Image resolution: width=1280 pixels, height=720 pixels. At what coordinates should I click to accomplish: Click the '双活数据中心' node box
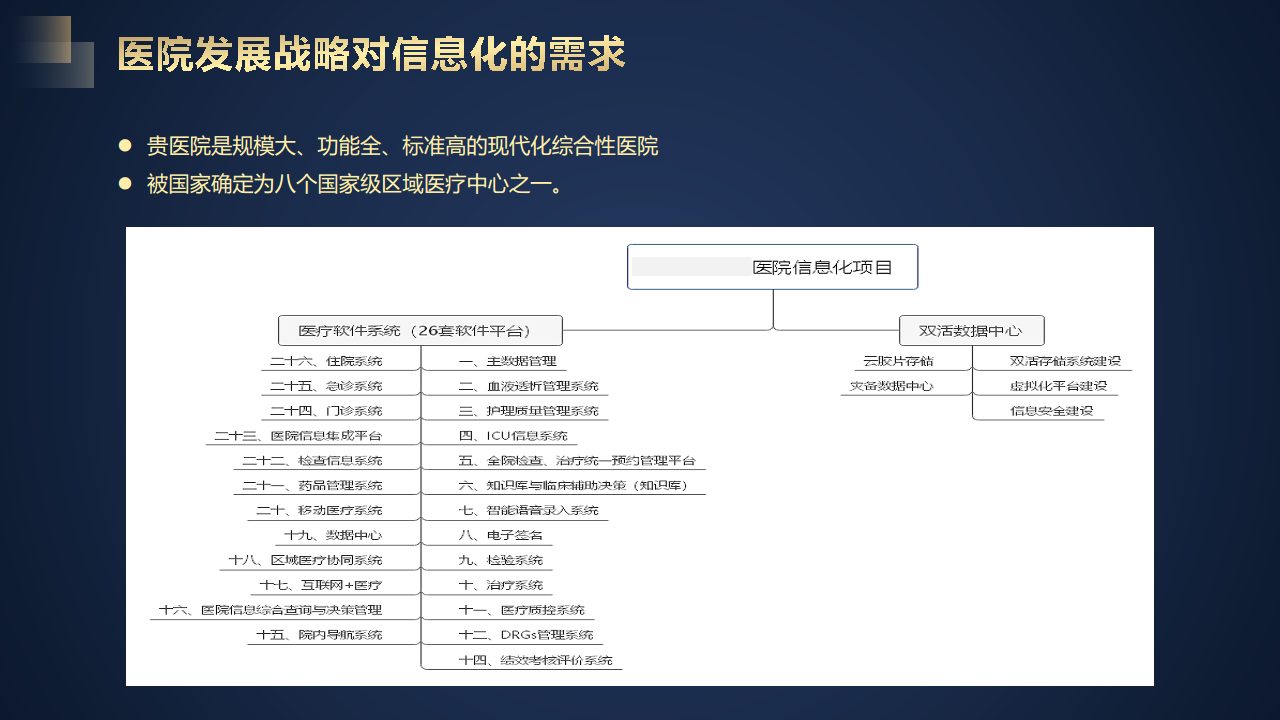point(972,331)
